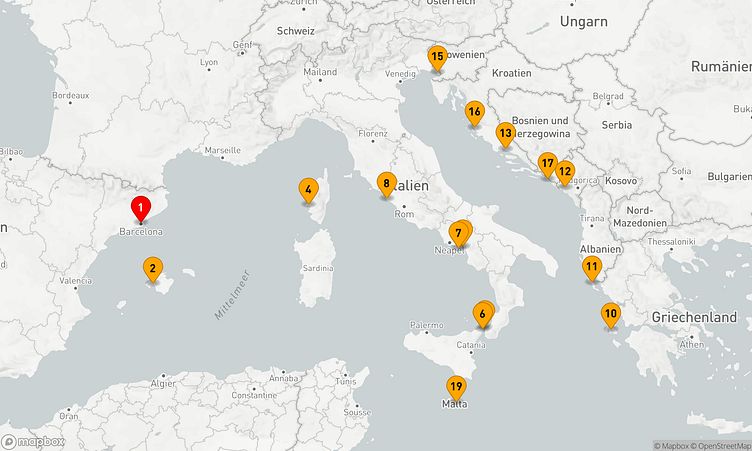752x451 pixels.
Task: Click the Marseille city label
Action: pos(222,150)
